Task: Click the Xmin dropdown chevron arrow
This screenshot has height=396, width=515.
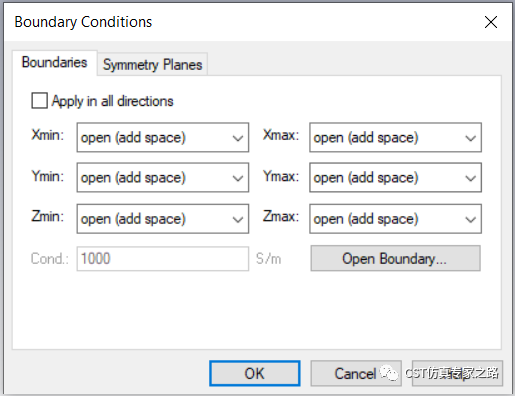Action: [x=238, y=138]
